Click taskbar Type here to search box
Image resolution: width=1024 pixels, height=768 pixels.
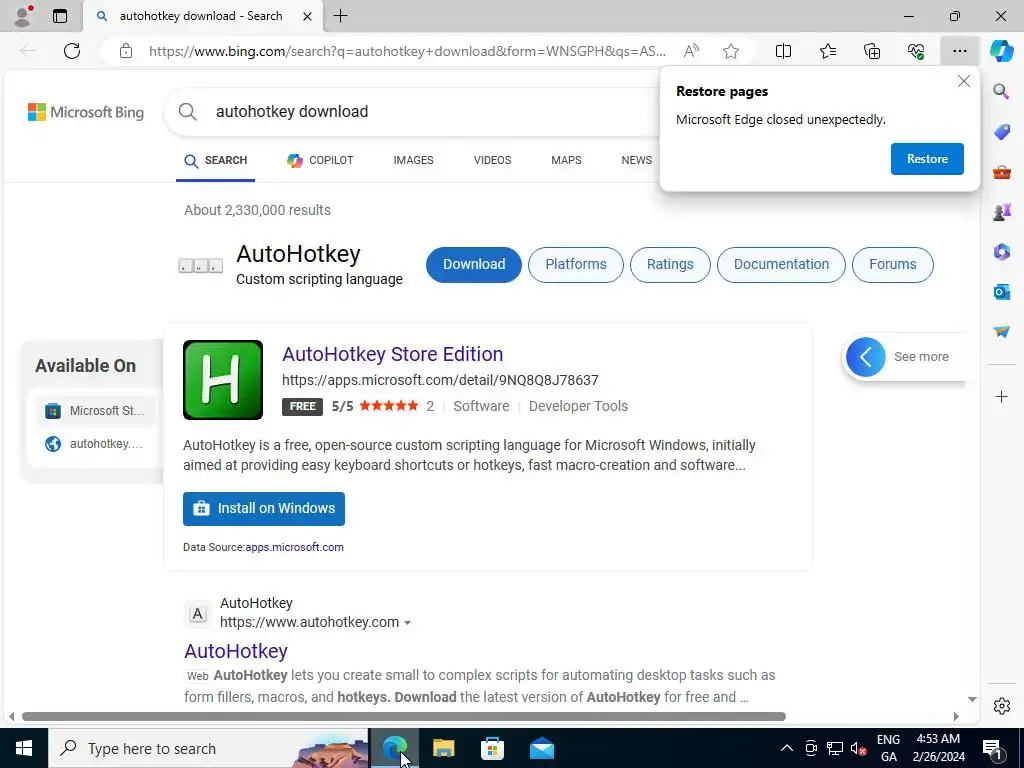point(208,748)
